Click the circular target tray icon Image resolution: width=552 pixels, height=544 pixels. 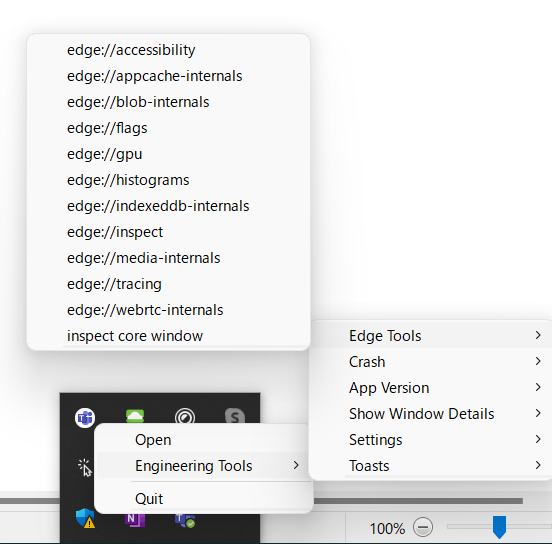(x=185, y=416)
